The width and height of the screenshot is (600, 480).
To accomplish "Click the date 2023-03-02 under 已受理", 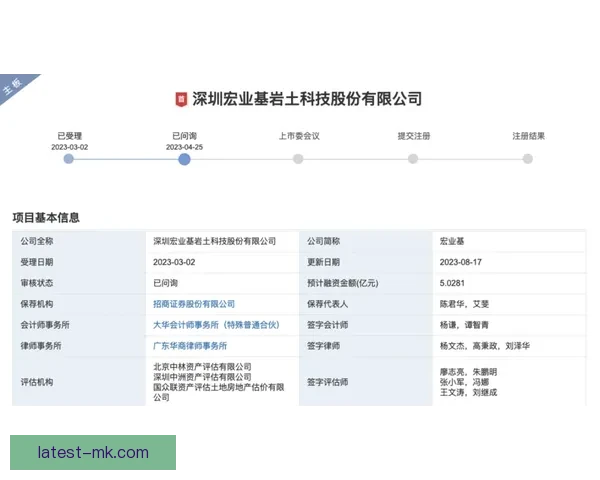I will point(70,147).
